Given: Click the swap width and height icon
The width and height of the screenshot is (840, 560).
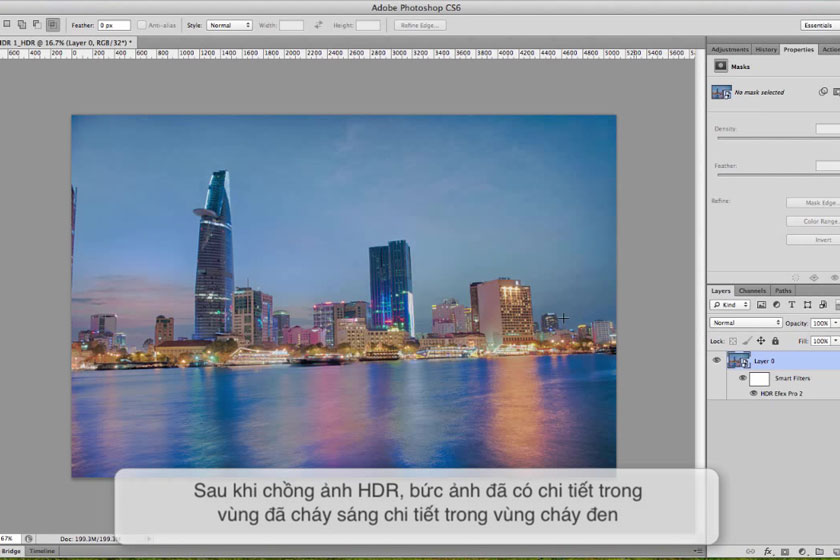Looking at the screenshot, I should point(319,25).
